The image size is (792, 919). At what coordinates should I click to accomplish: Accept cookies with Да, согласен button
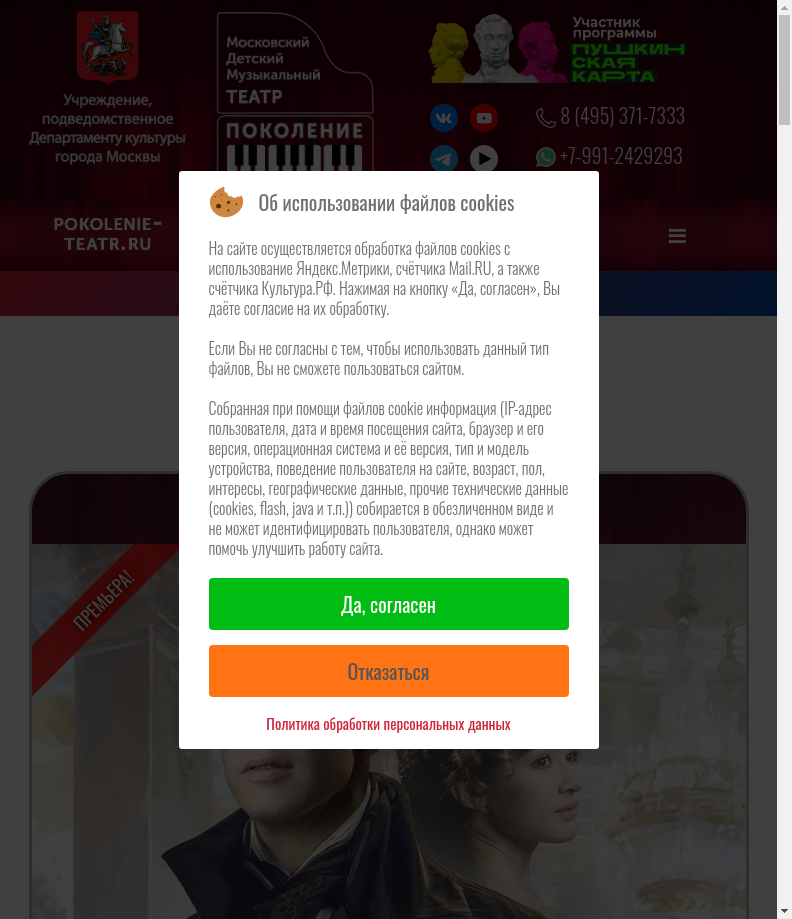pyautogui.click(x=389, y=604)
